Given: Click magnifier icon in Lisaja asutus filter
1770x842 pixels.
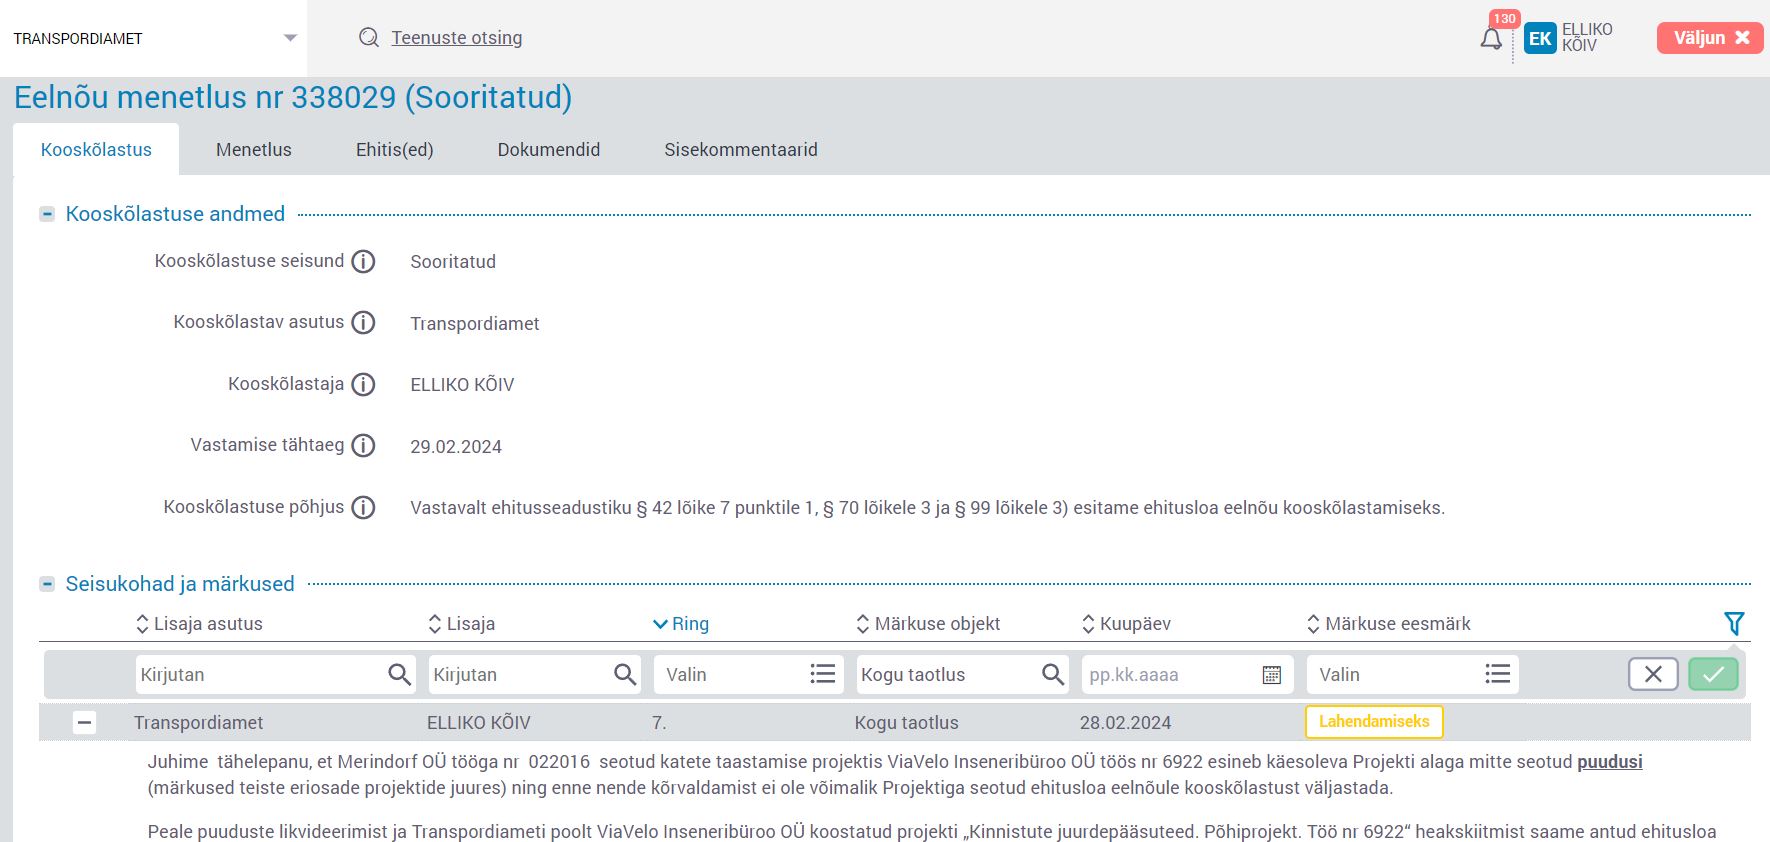Looking at the screenshot, I should [x=399, y=674].
